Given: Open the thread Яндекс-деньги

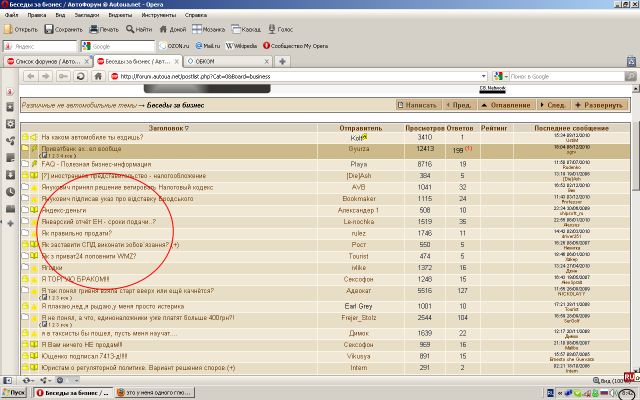Looking at the screenshot, I should tap(64, 210).
